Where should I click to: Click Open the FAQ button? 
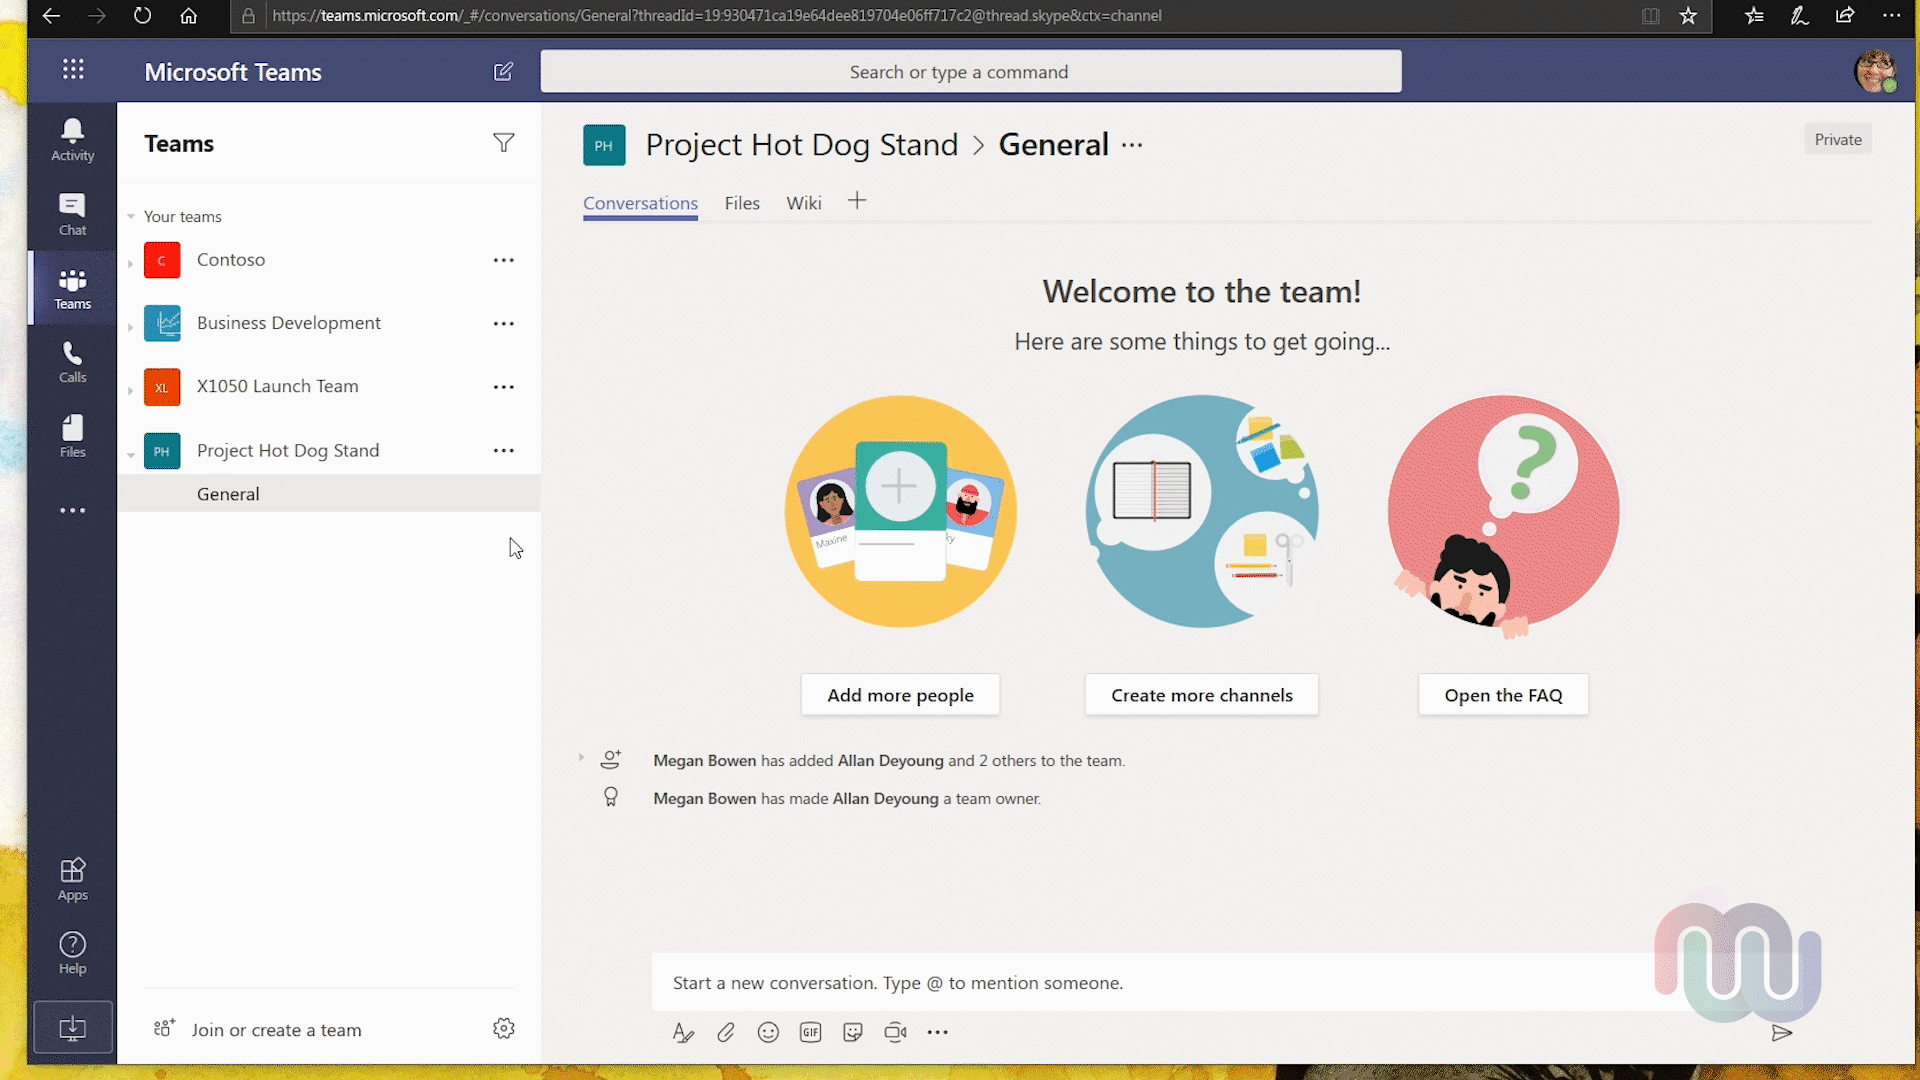point(1503,695)
